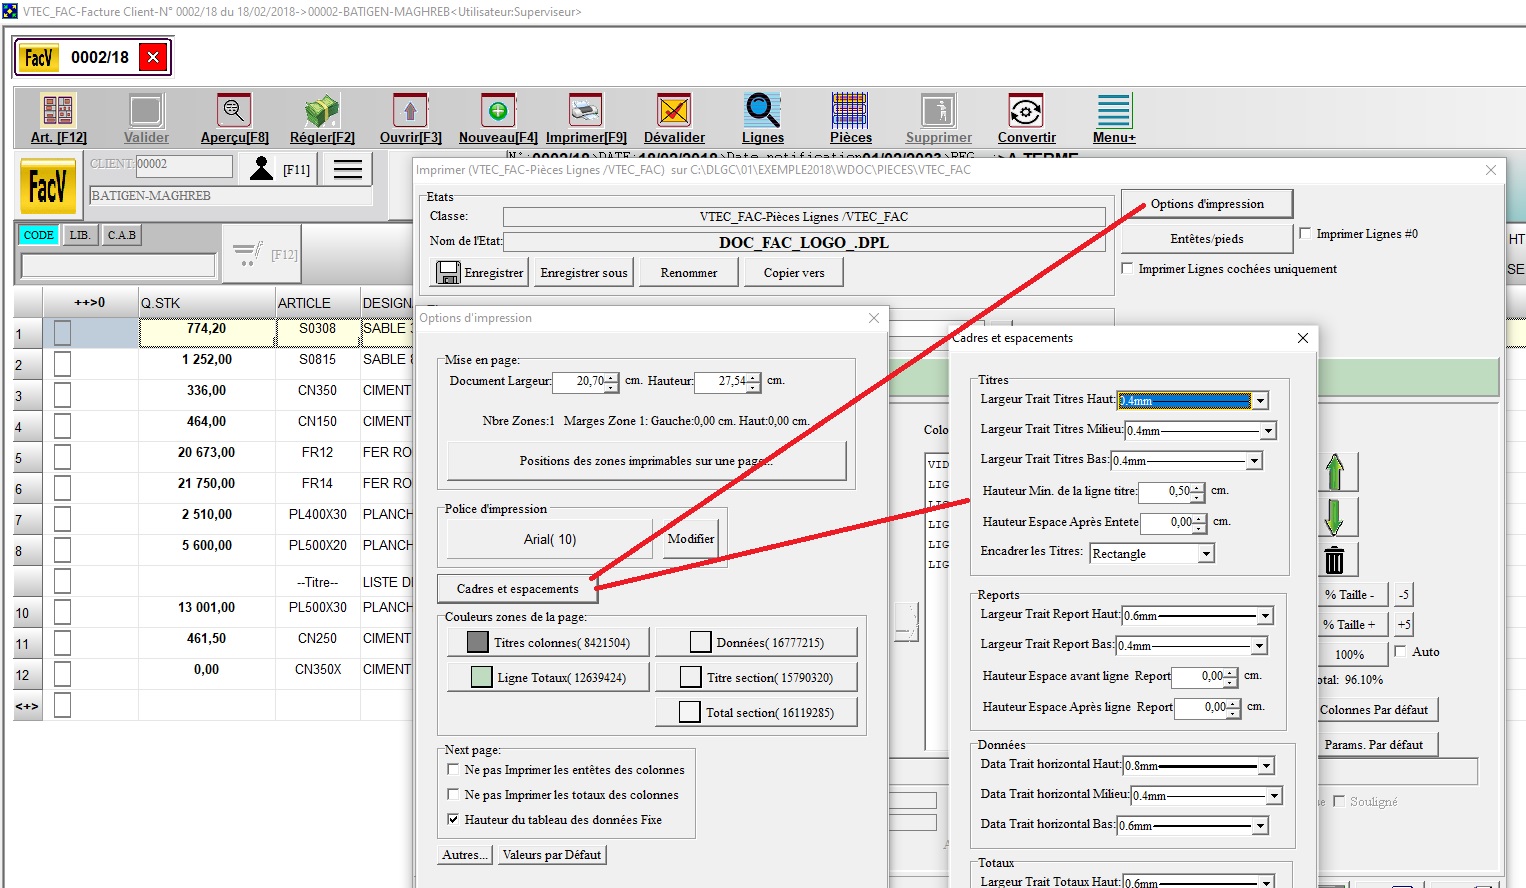Select the CODE search tab

pyautogui.click(x=39, y=235)
